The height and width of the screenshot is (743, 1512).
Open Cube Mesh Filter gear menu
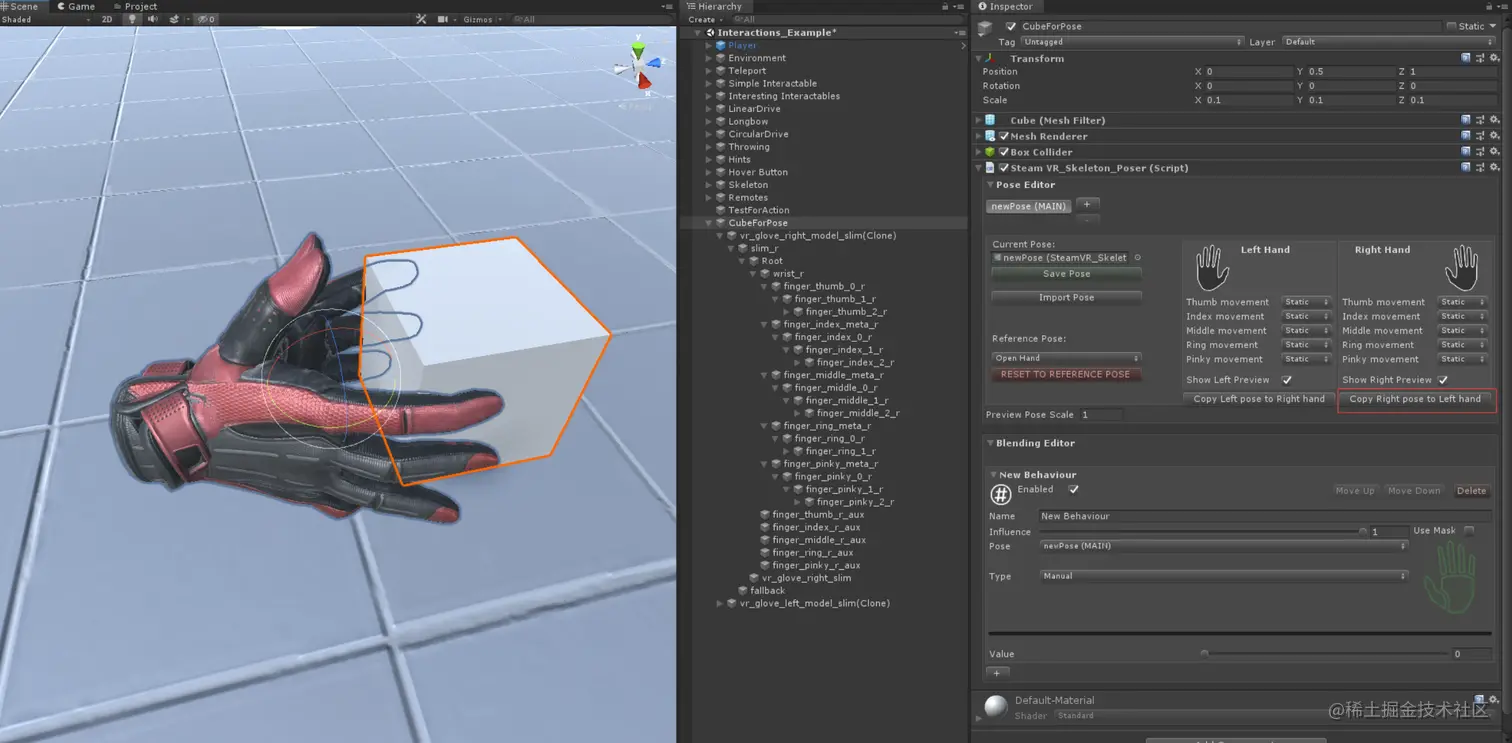click(1494, 120)
